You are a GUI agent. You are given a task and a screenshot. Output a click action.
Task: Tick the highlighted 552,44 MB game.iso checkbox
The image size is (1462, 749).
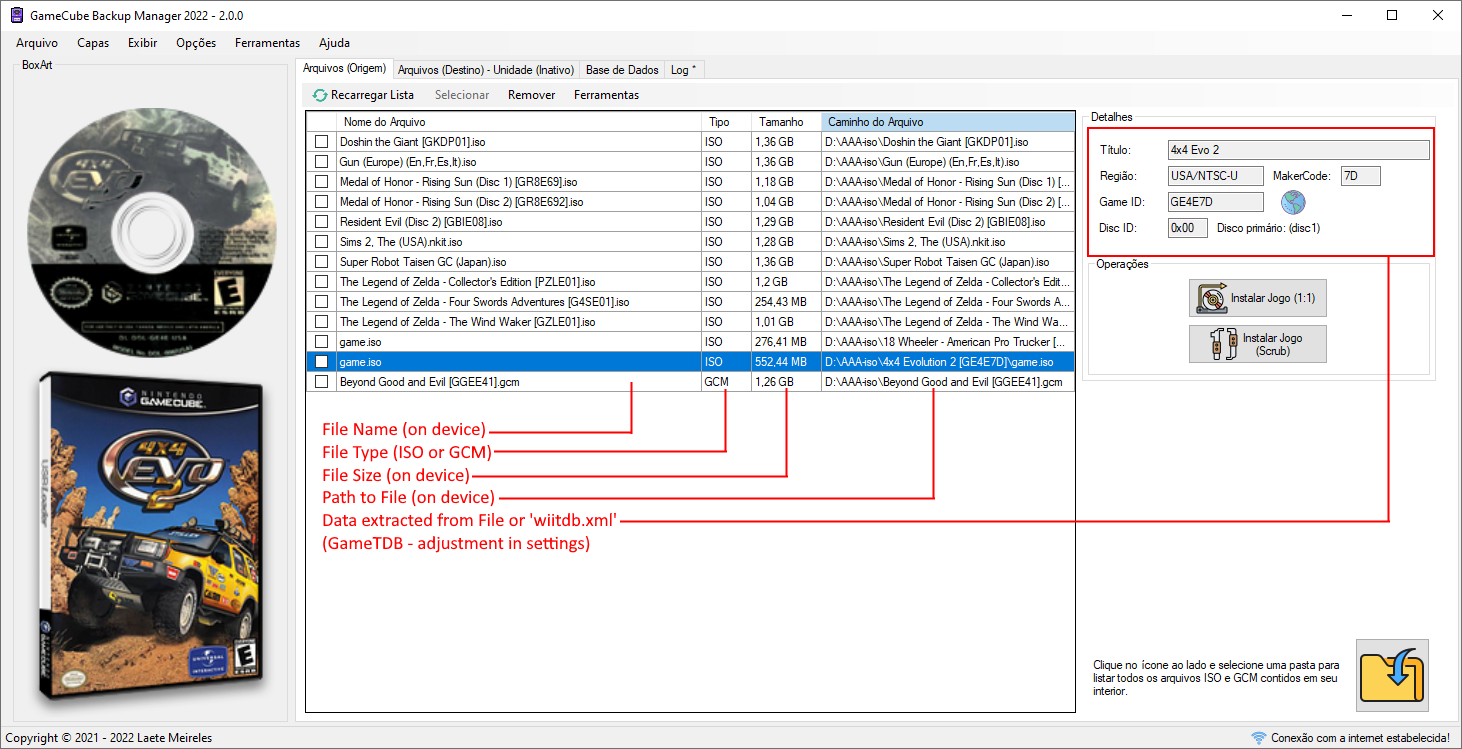[x=321, y=362]
